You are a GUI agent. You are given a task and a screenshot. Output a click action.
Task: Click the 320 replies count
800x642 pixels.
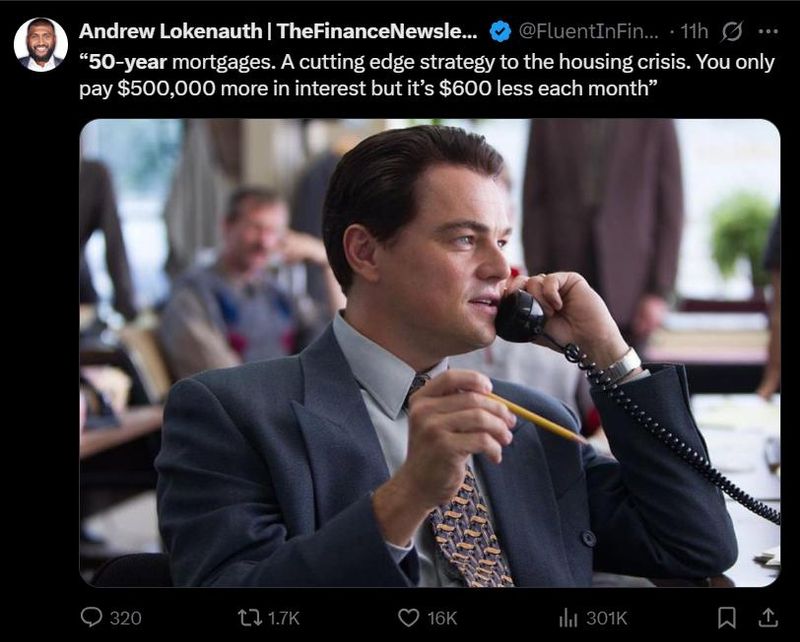click(x=125, y=618)
